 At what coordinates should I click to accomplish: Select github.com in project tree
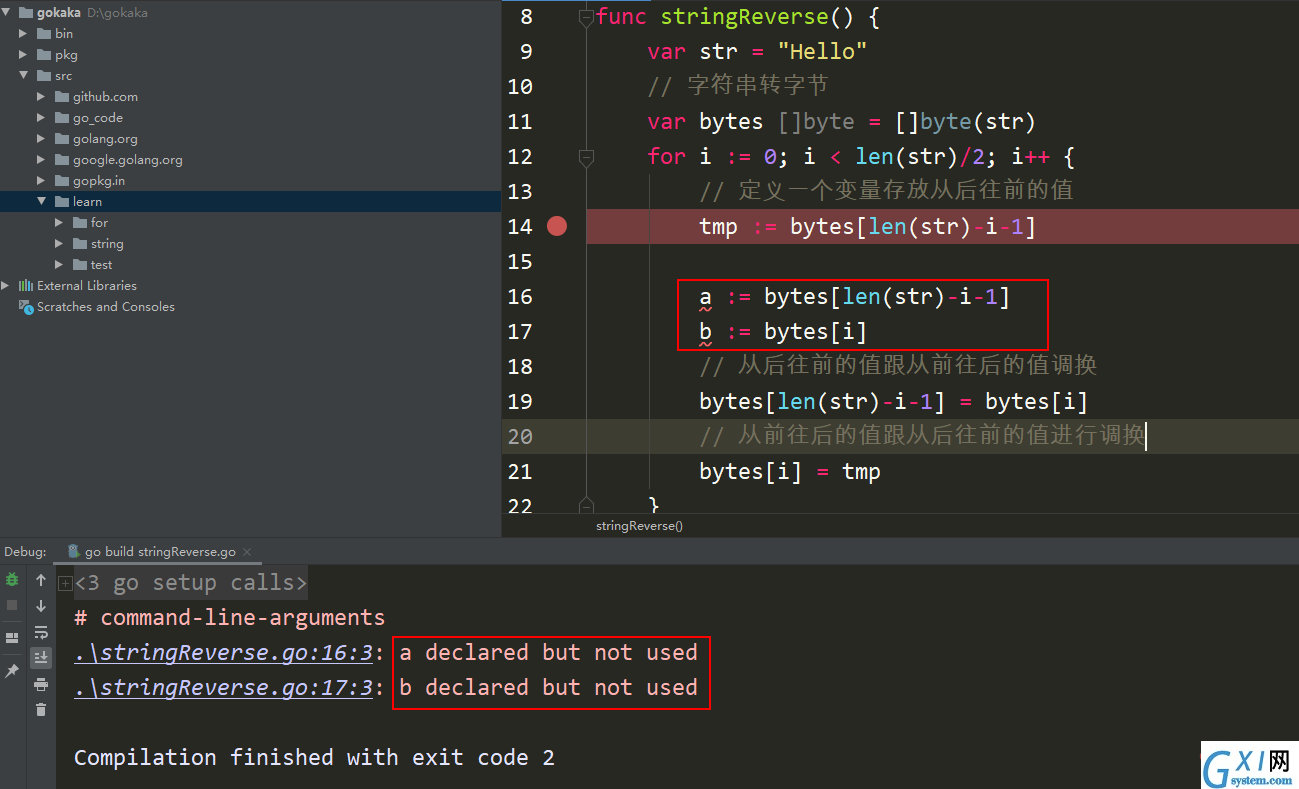click(105, 97)
